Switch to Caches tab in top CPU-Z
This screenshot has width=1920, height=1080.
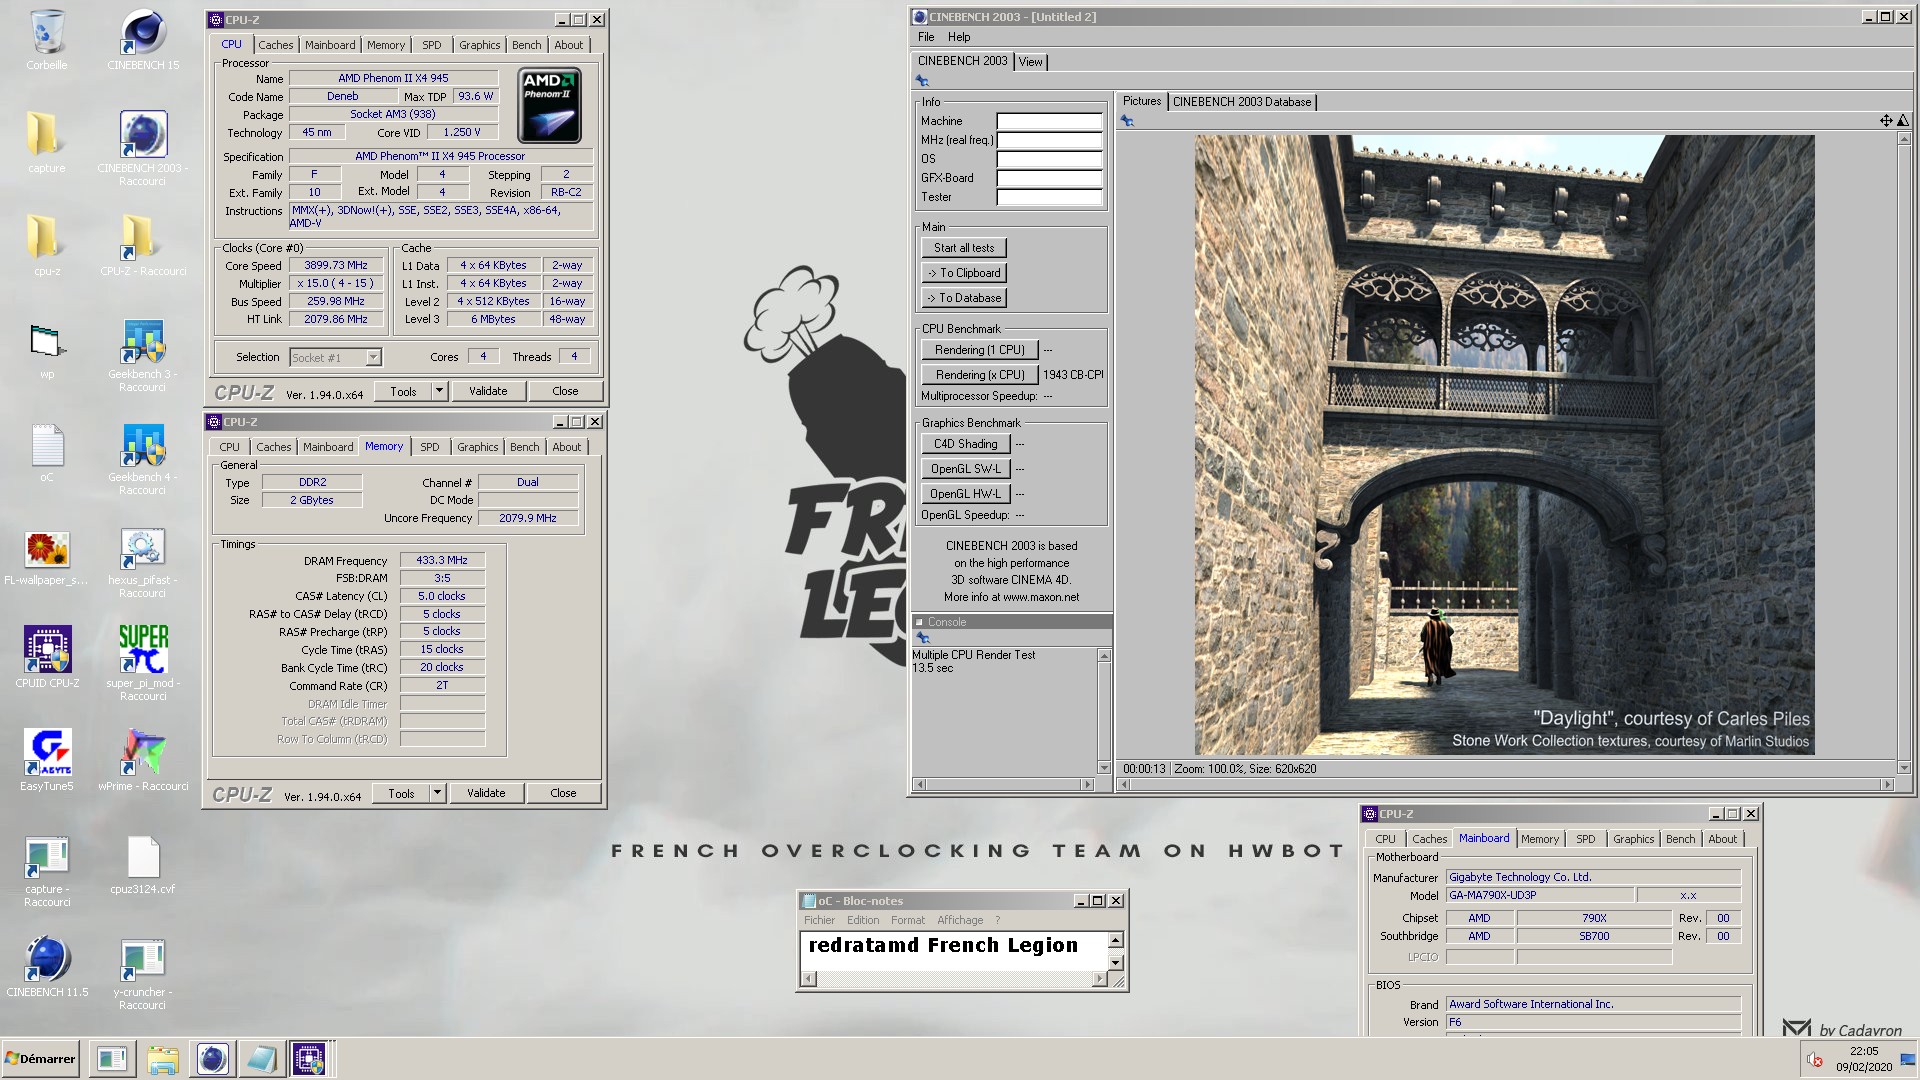point(275,45)
